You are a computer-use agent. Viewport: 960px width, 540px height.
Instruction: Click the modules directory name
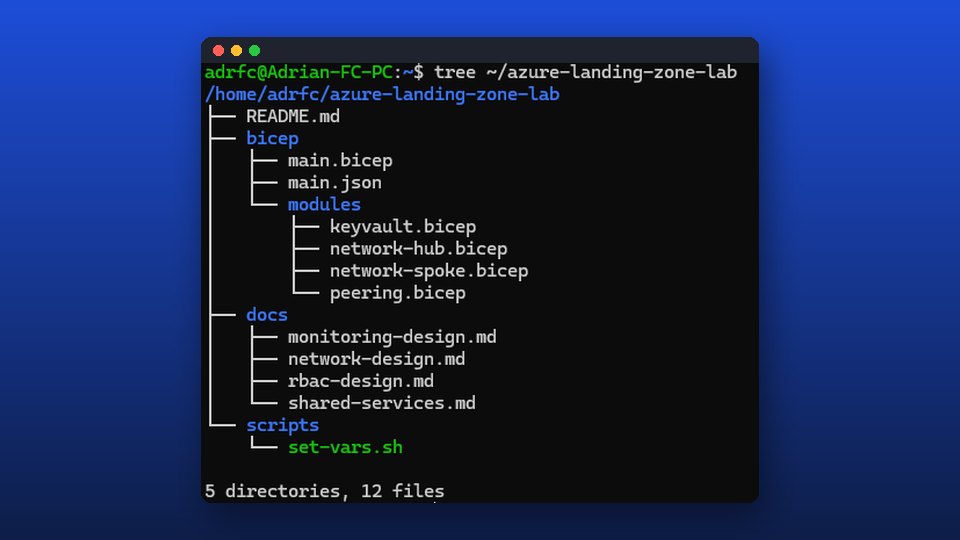click(324, 204)
